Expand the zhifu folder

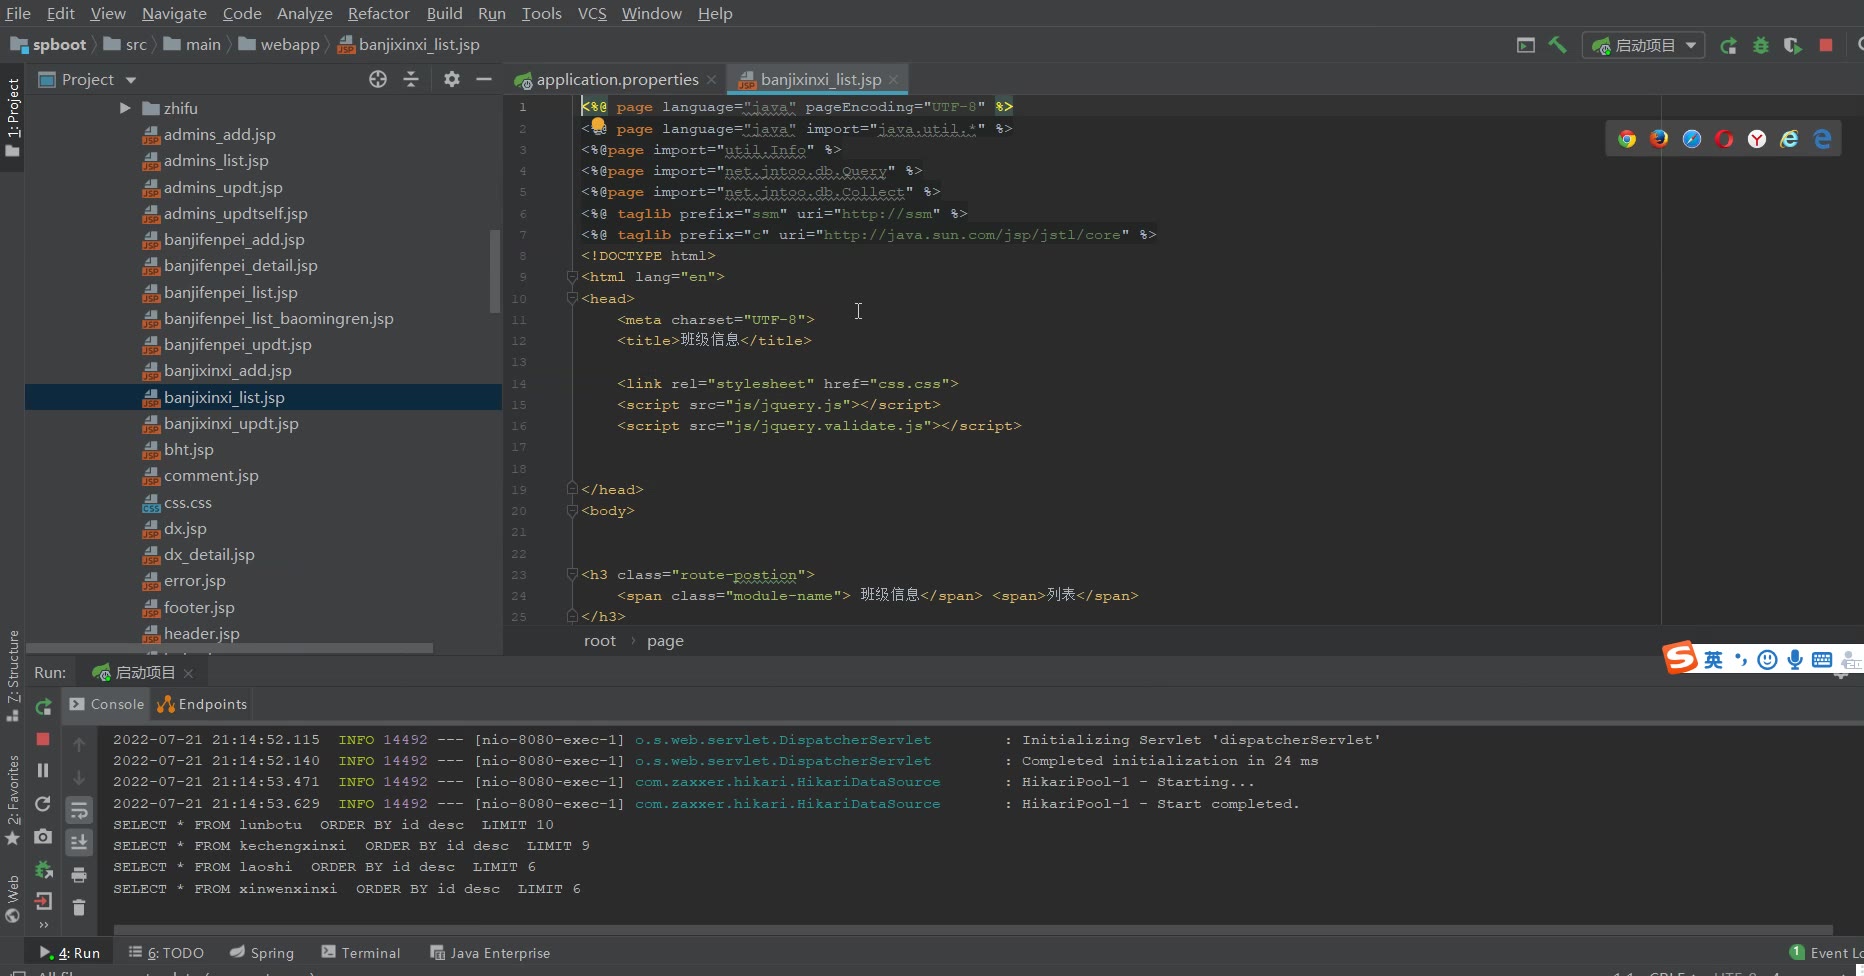125,108
